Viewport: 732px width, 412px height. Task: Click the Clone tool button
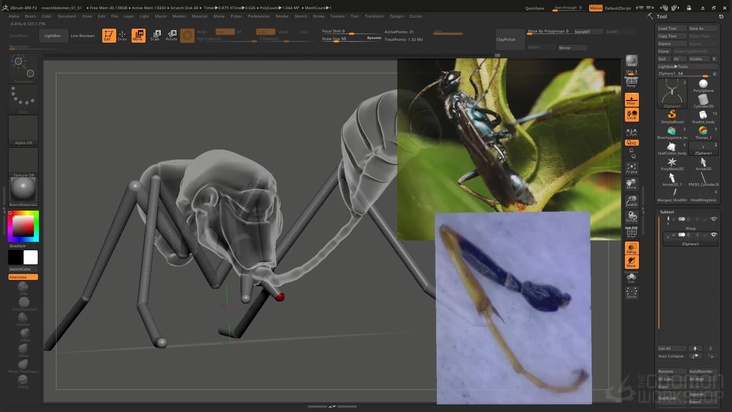(664, 51)
